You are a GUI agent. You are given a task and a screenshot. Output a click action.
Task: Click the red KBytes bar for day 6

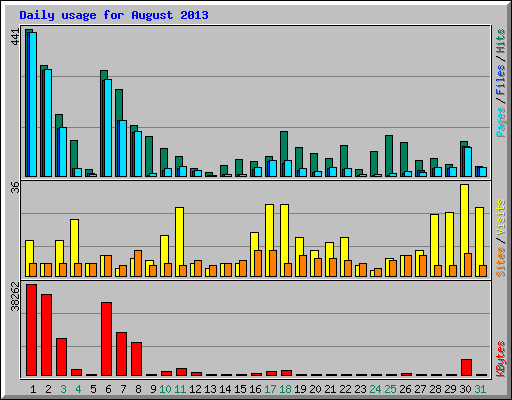pos(106,339)
